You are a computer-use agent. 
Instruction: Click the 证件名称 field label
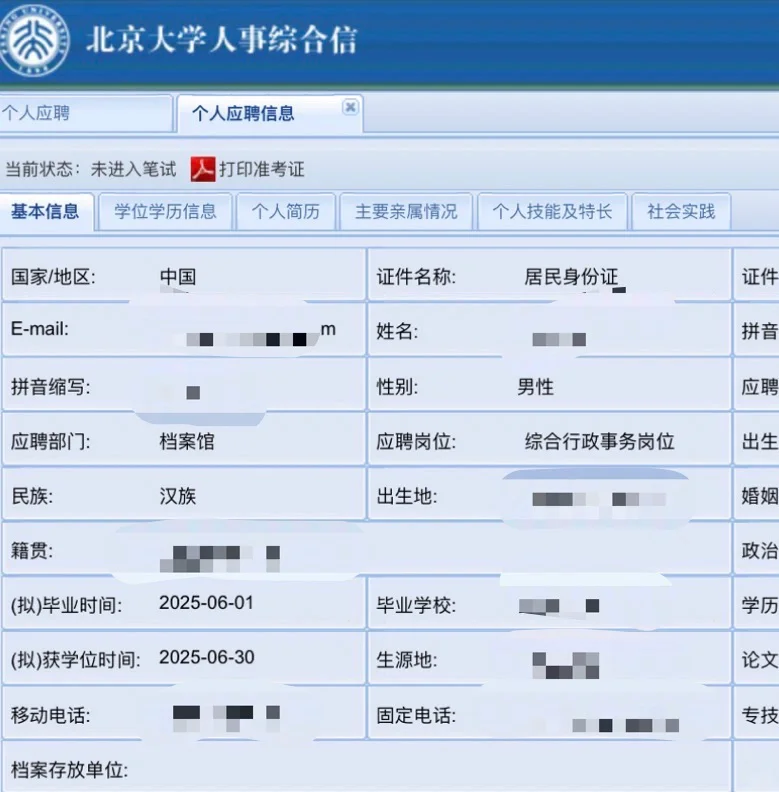(x=416, y=277)
